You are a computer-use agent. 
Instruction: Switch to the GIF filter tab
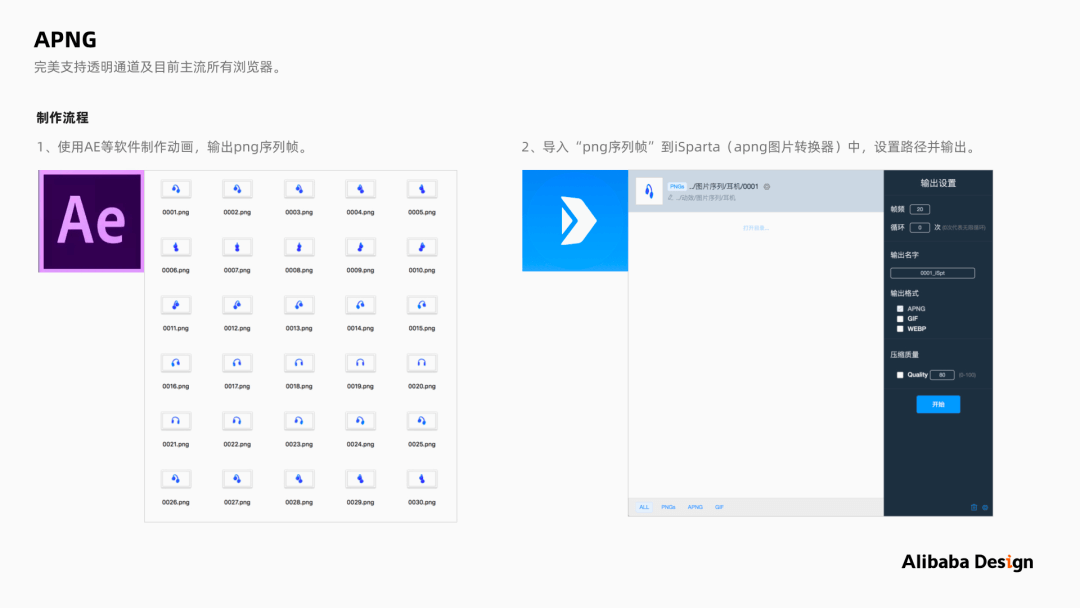[x=719, y=507]
